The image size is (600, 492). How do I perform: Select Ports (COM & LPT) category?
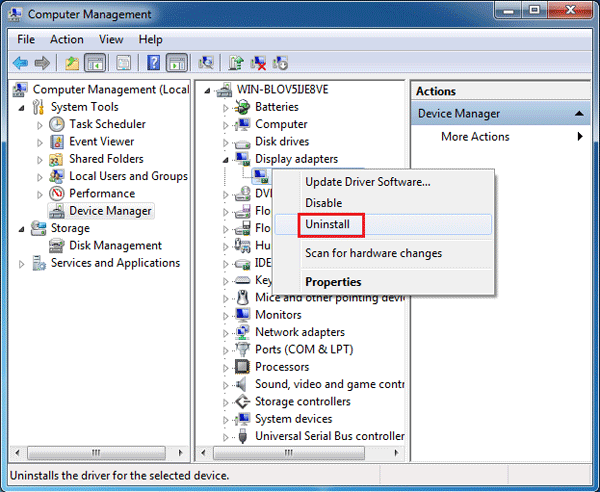tap(304, 349)
